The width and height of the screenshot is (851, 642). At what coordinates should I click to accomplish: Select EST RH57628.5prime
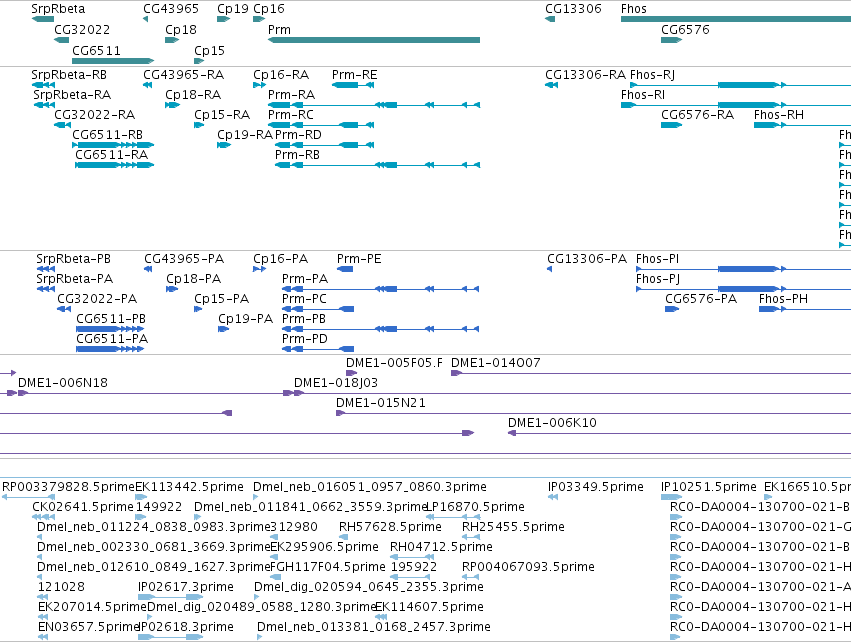tap(390, 527)
